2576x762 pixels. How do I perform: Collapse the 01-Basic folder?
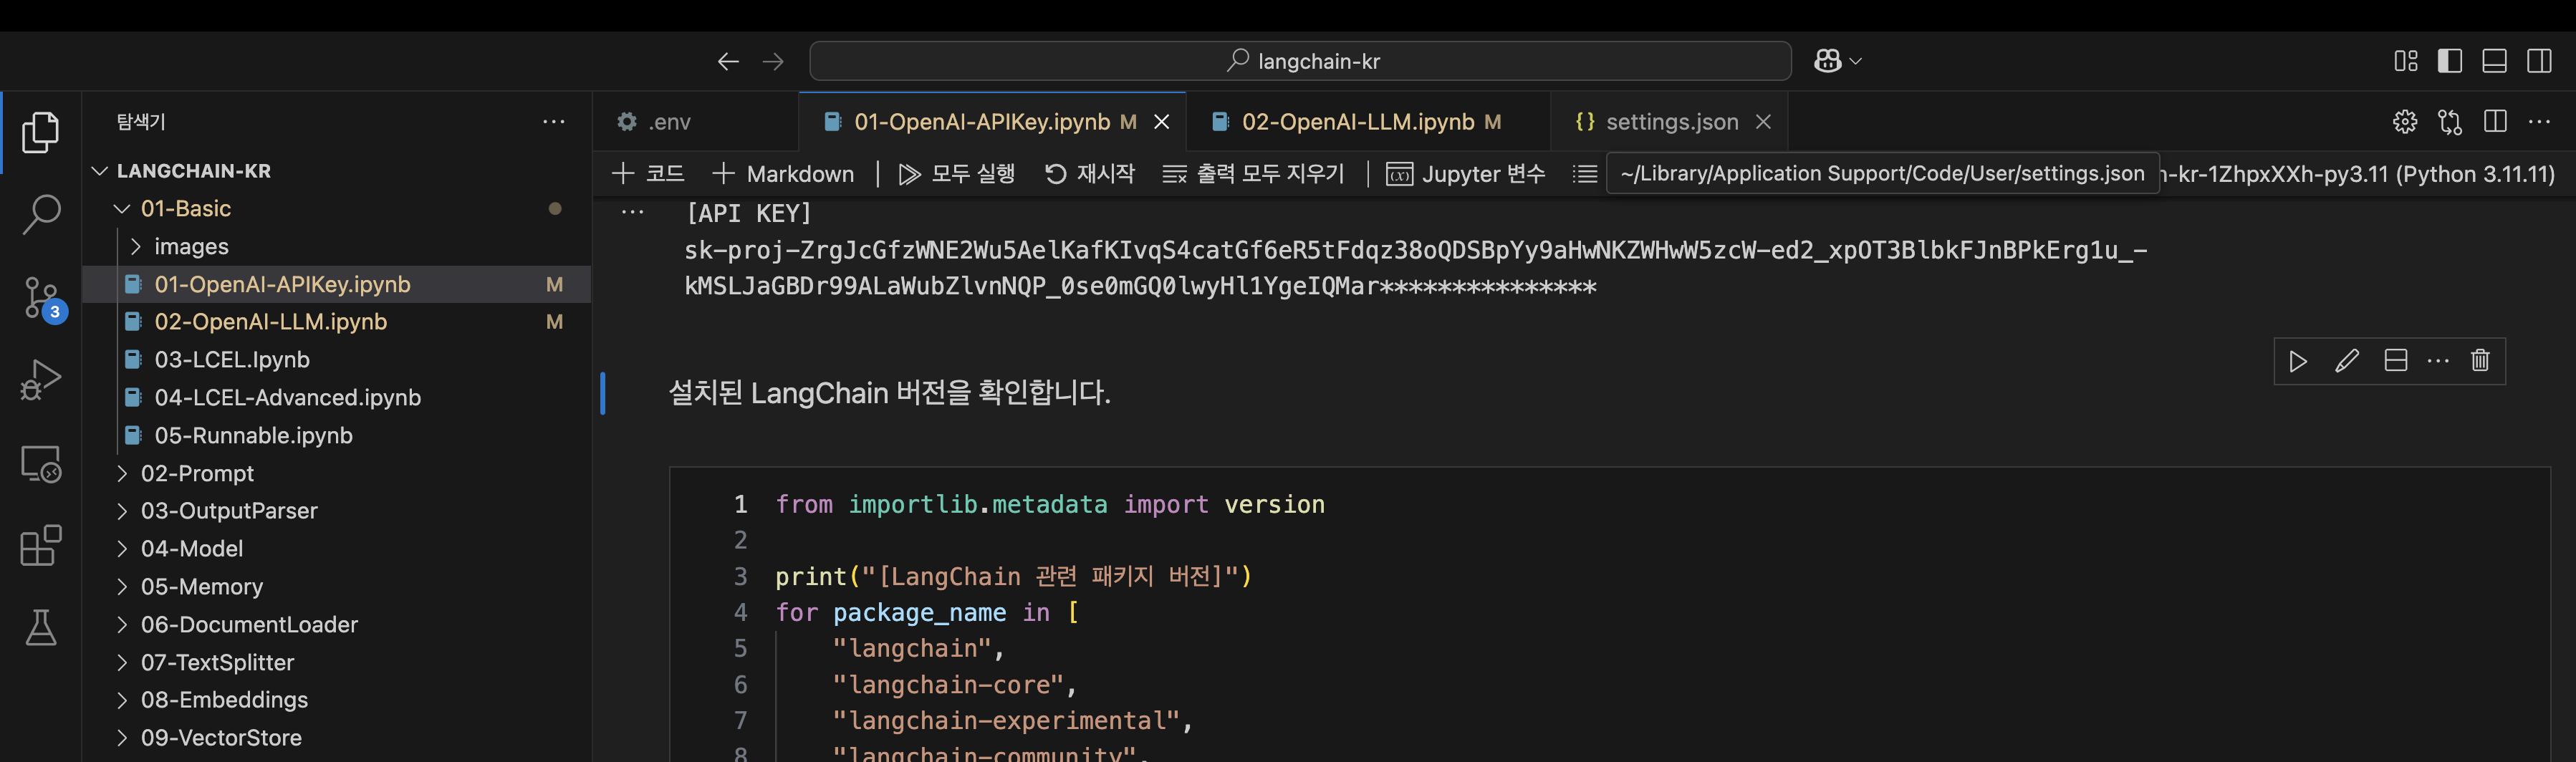[336, 209]
